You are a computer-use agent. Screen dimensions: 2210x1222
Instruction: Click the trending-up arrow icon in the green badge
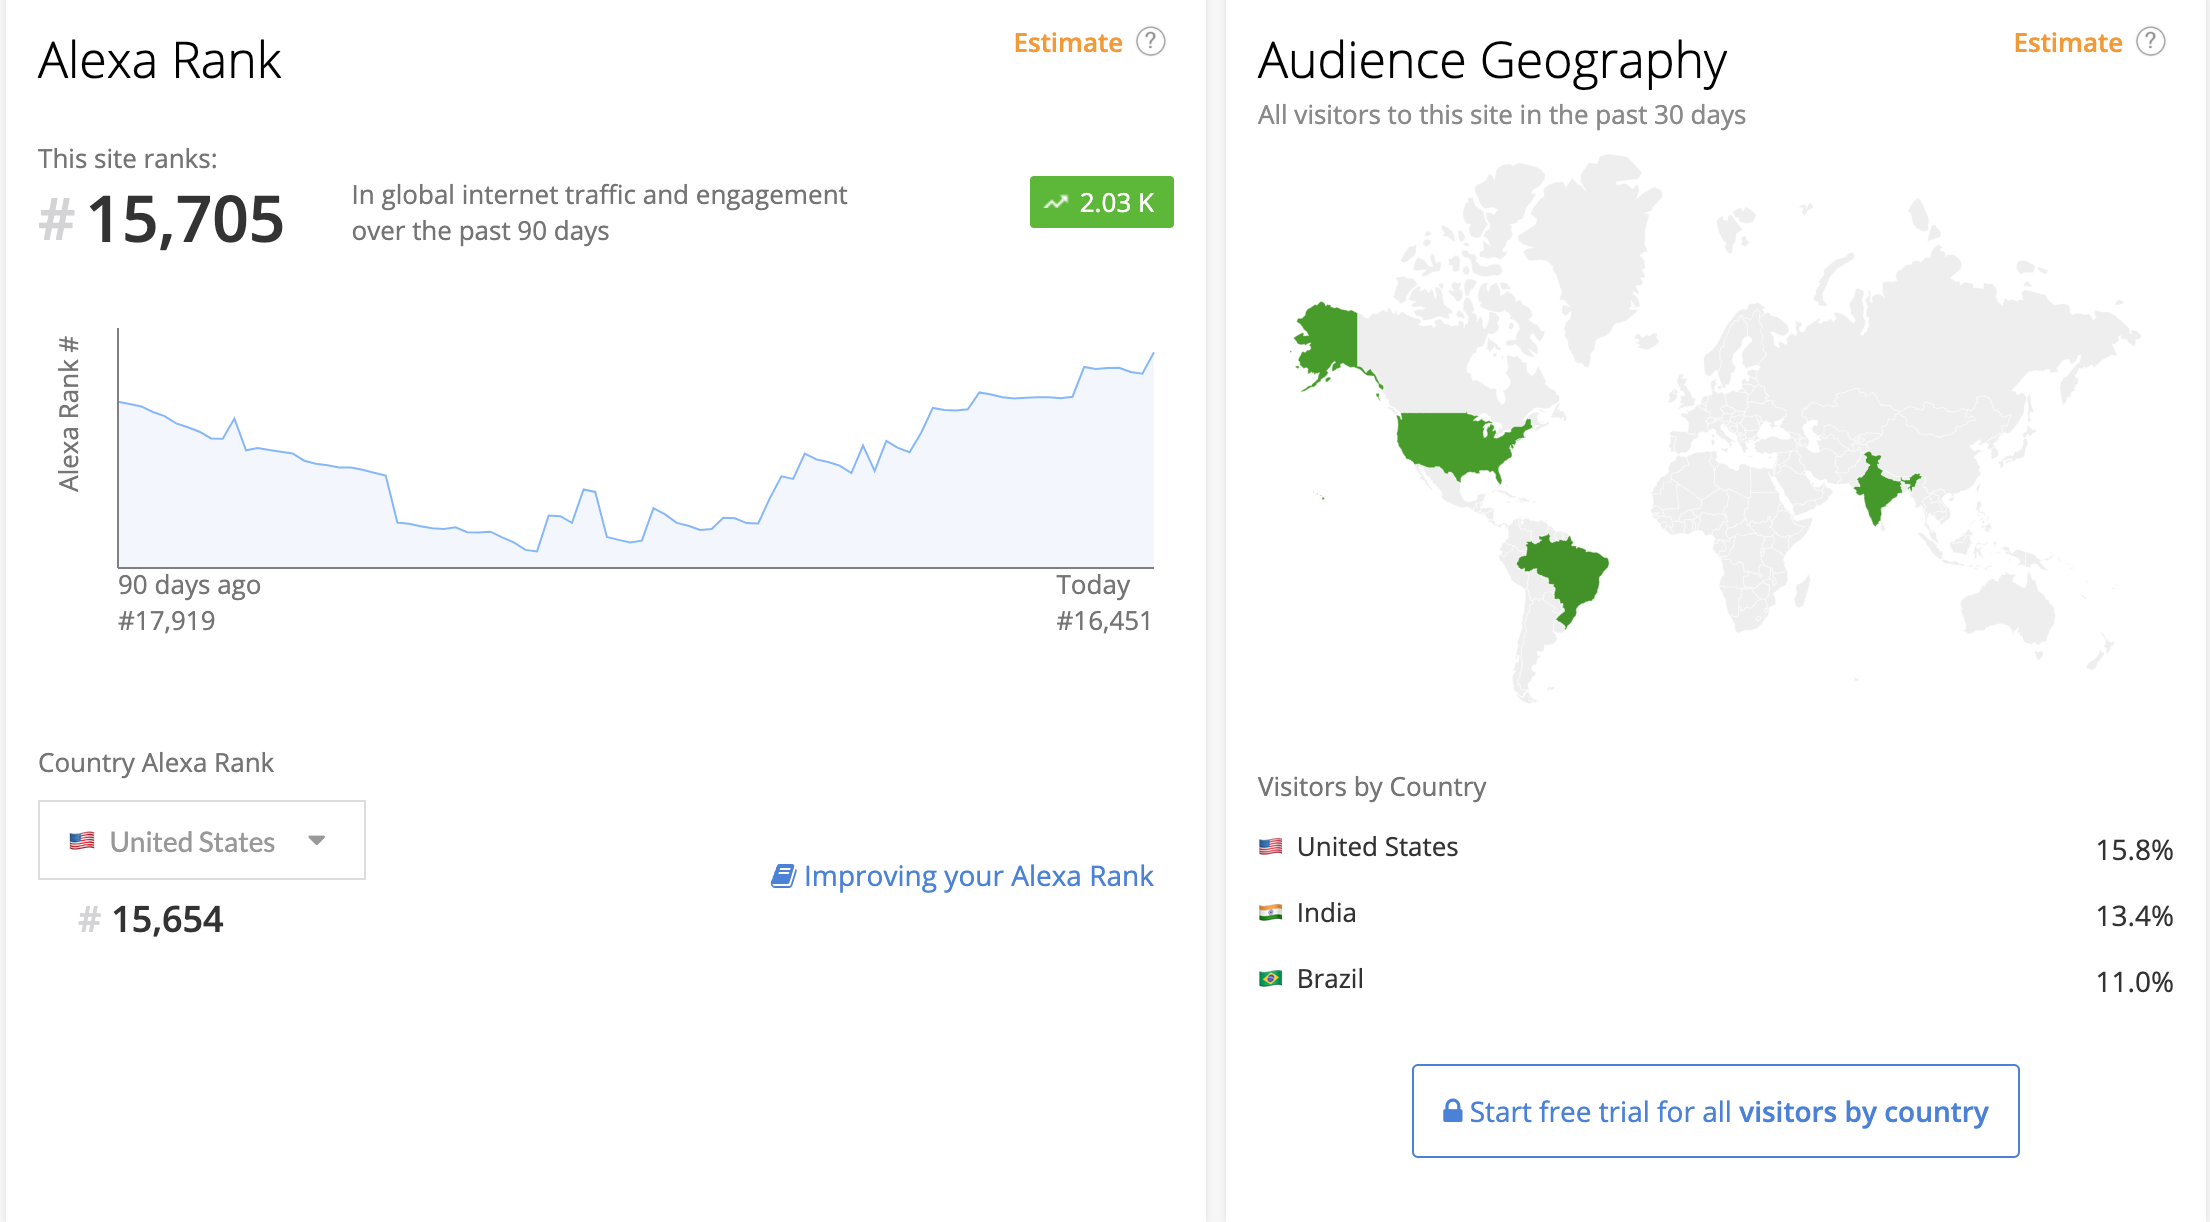pyautogui.click(x=1056, y=203)
